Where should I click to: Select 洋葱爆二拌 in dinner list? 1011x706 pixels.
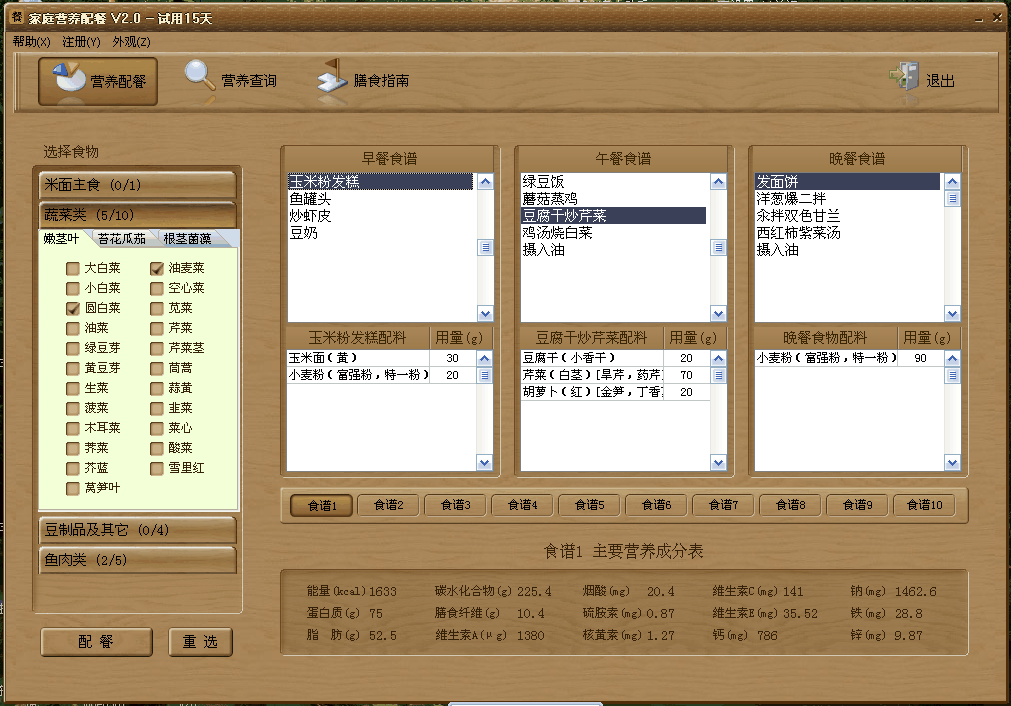pyautogui.click(x=847, y=199)
